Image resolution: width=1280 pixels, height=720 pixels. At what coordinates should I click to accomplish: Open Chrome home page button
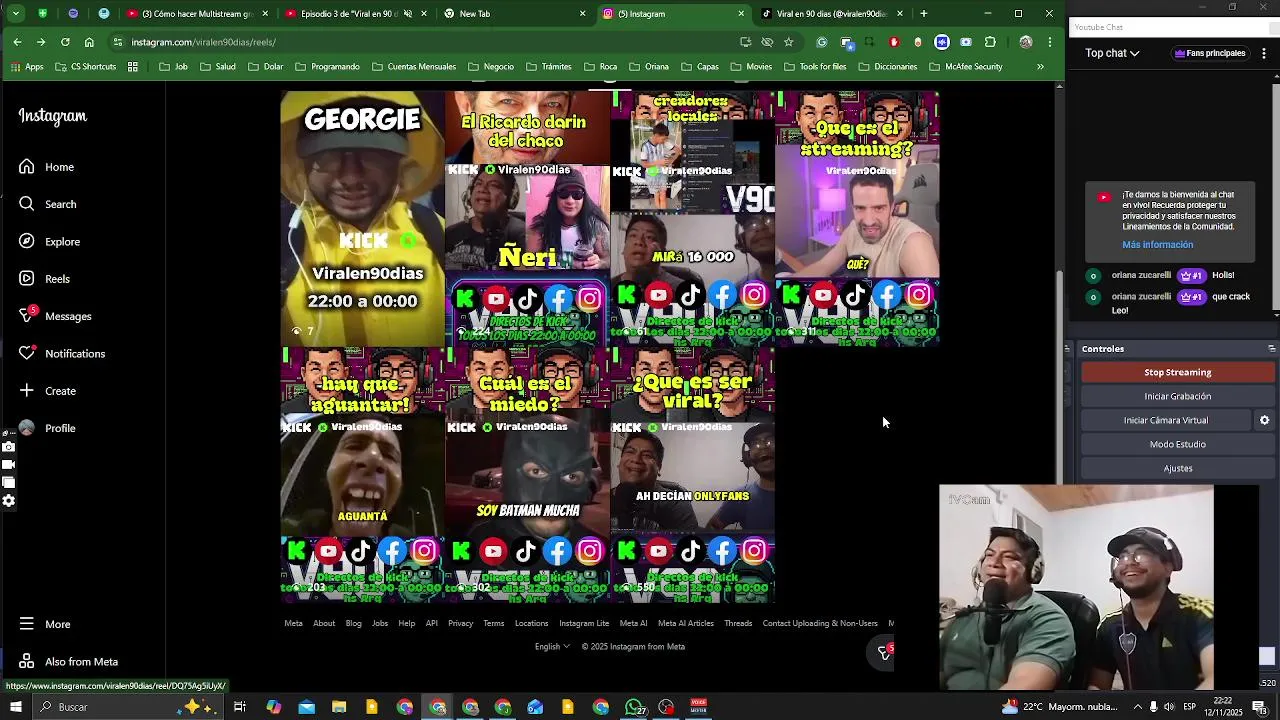point(89,42)
